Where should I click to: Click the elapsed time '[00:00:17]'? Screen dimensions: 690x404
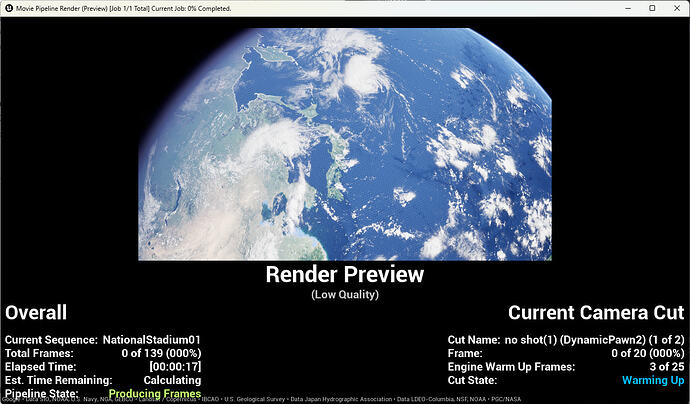(x=175, y=367)
